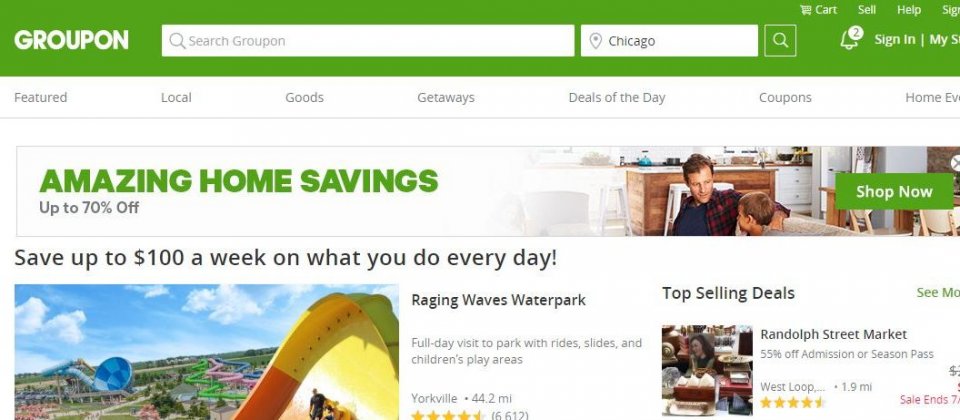This screenshot has height=420, width=960.
Task: Open the Randolph Street Market thumbnail
Action: [x=707, y=370]
